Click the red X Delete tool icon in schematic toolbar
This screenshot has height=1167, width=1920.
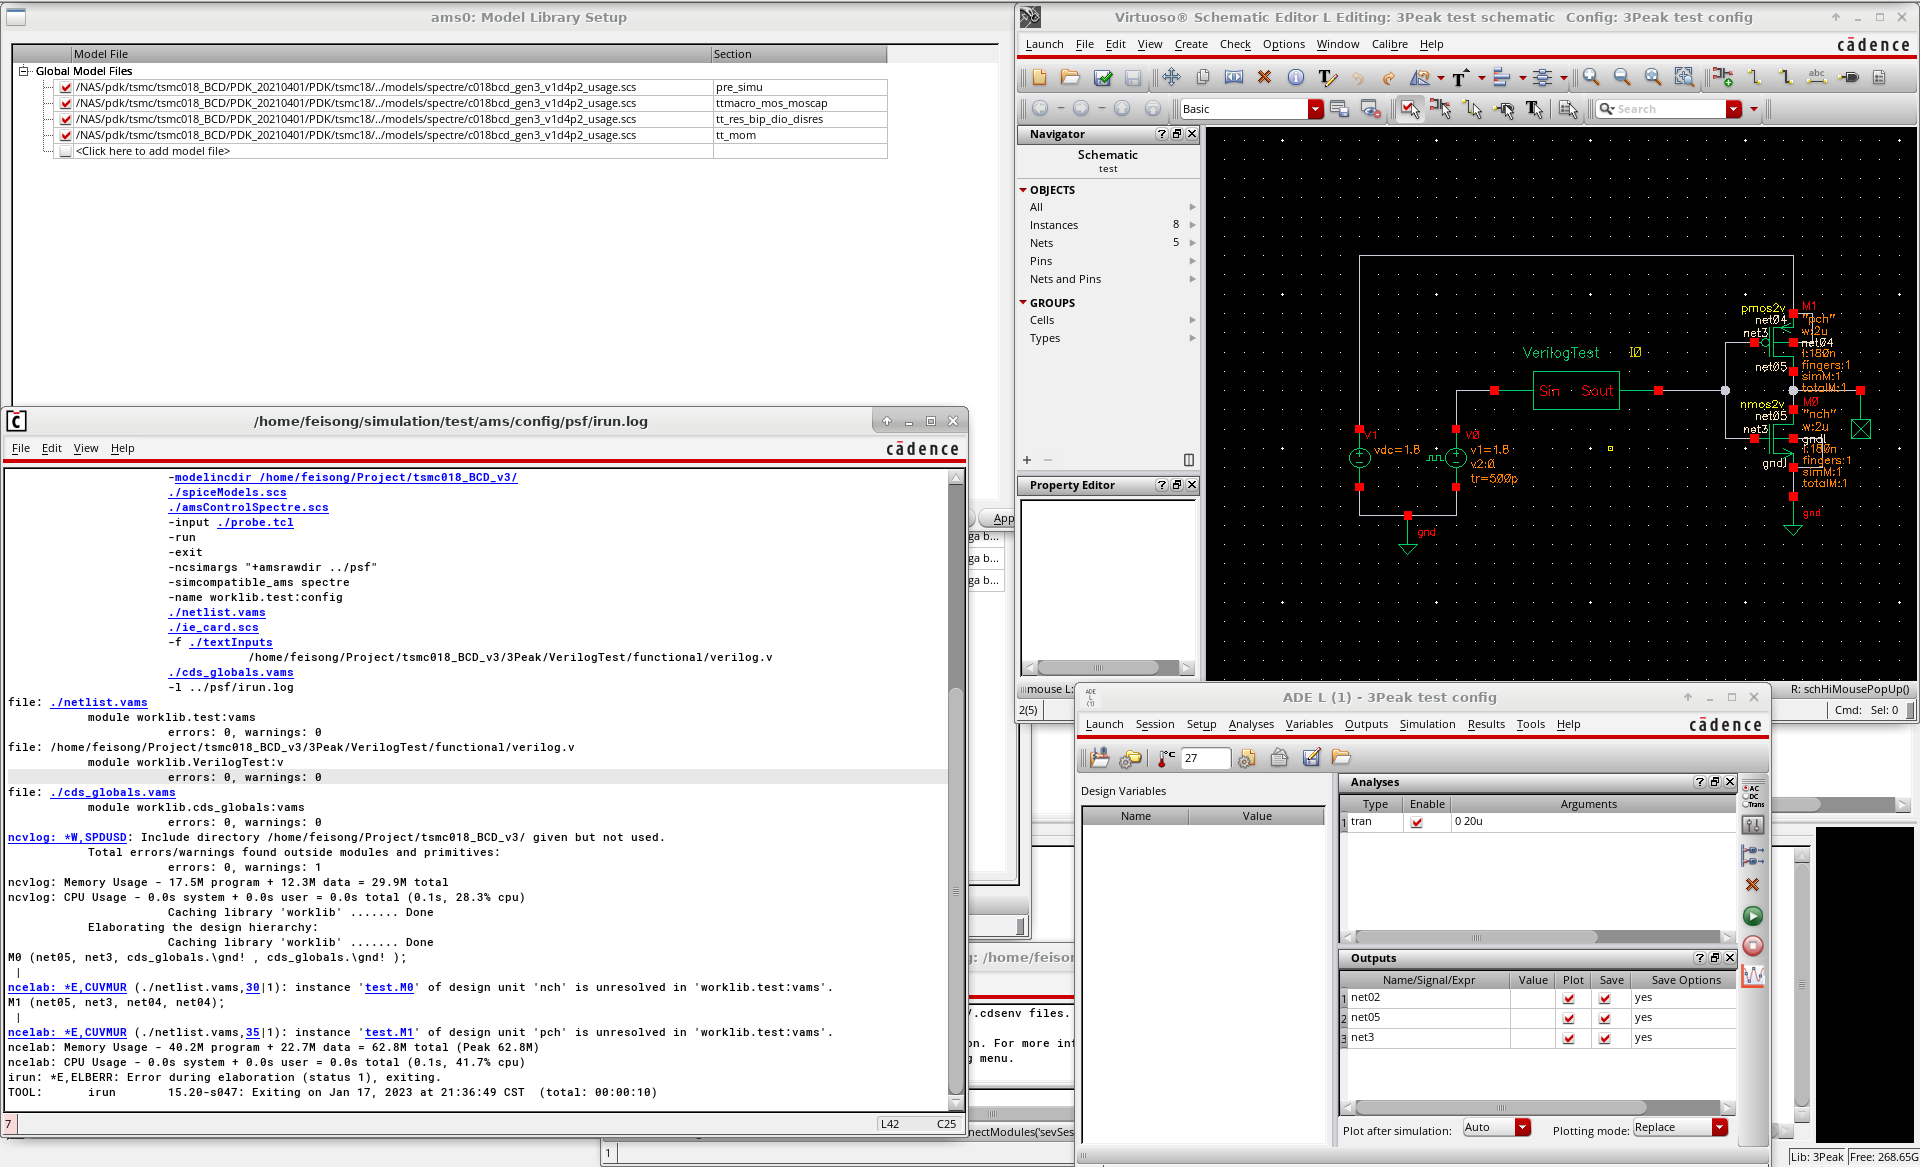point(1264,77)
